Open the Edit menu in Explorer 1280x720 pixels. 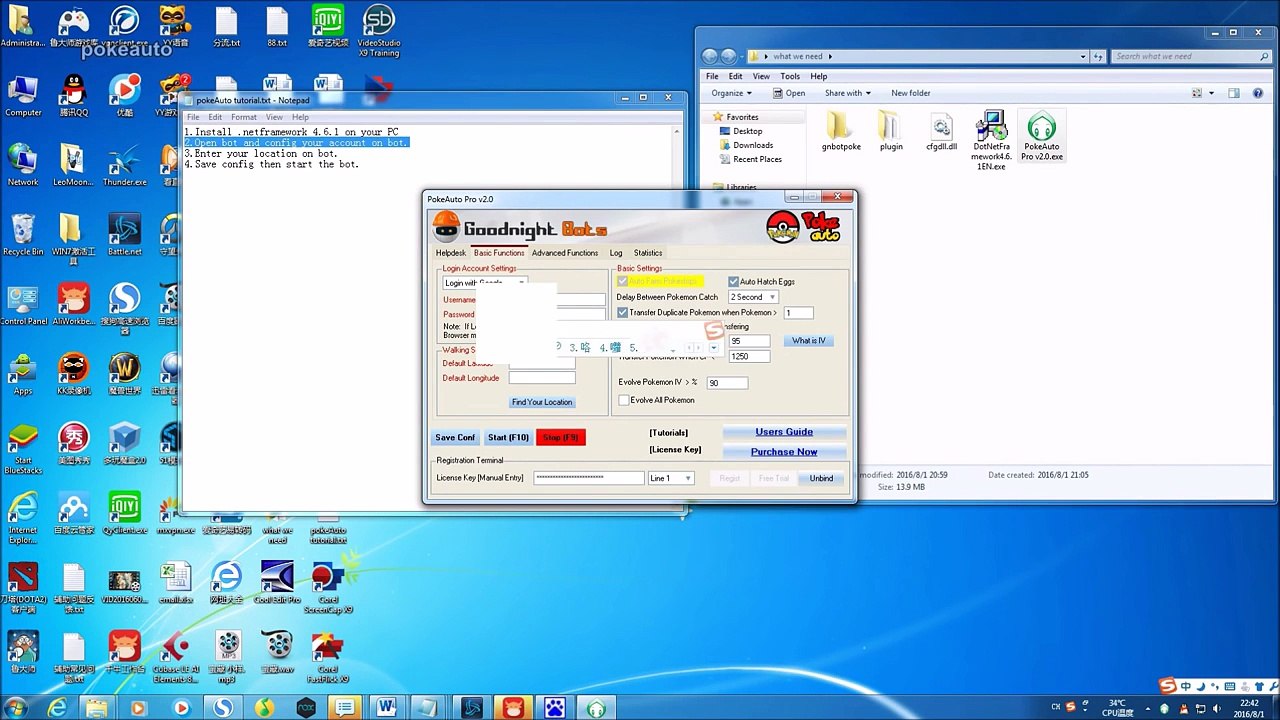pos(735,76)
